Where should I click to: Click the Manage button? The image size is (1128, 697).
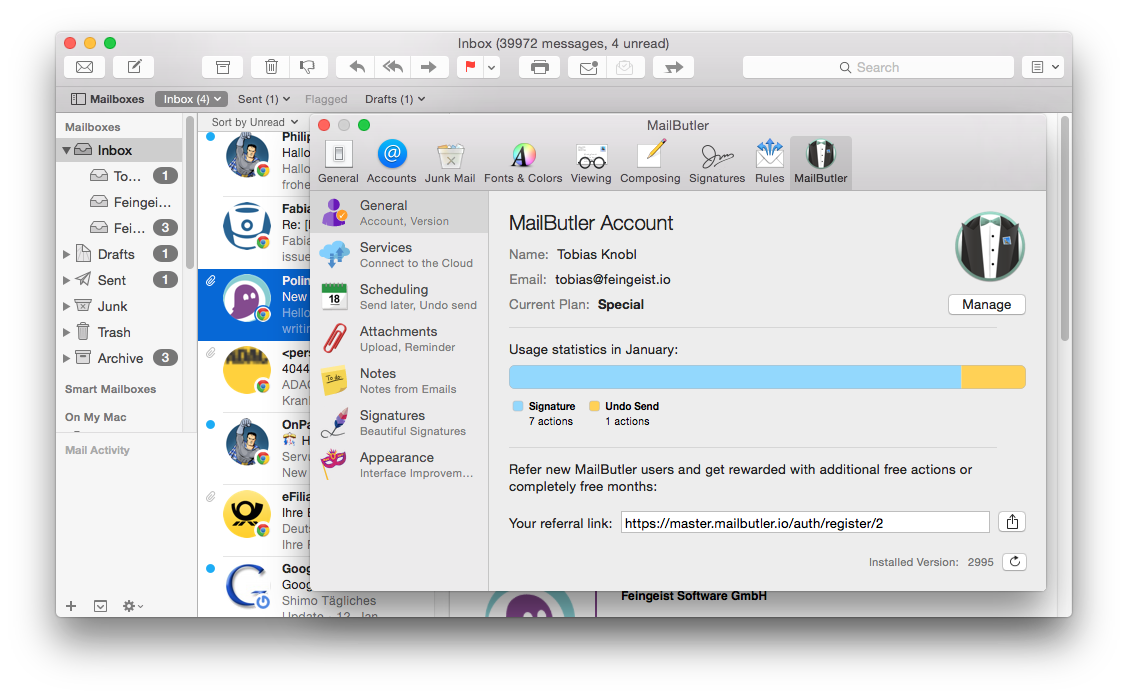[986, 304]
